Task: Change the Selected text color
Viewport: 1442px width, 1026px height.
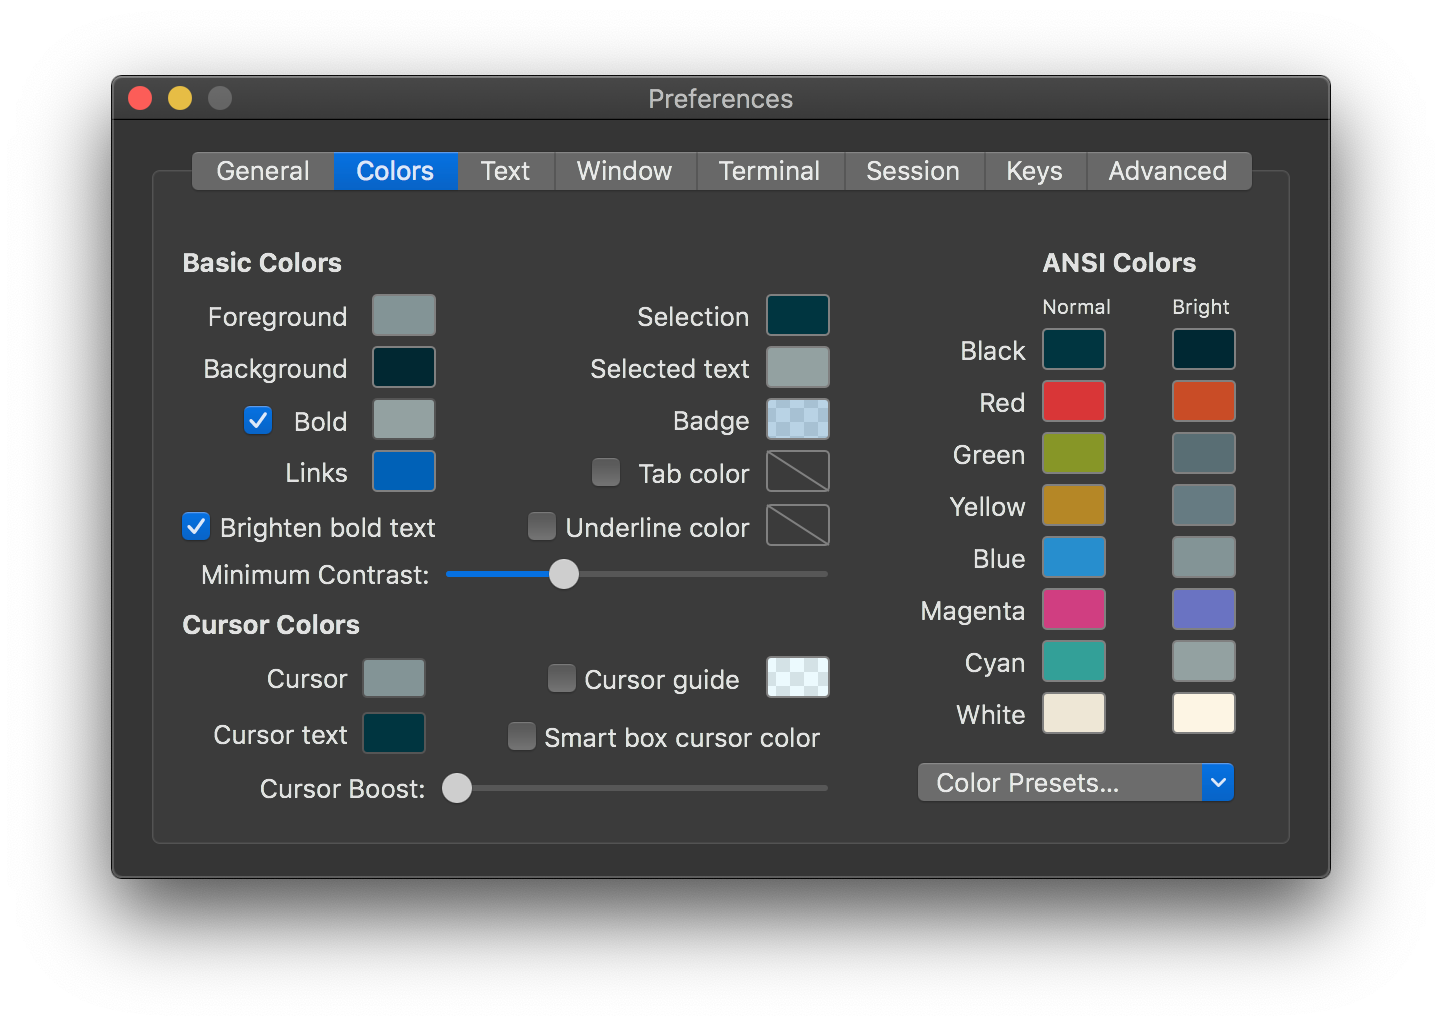Action: (797, 367)
